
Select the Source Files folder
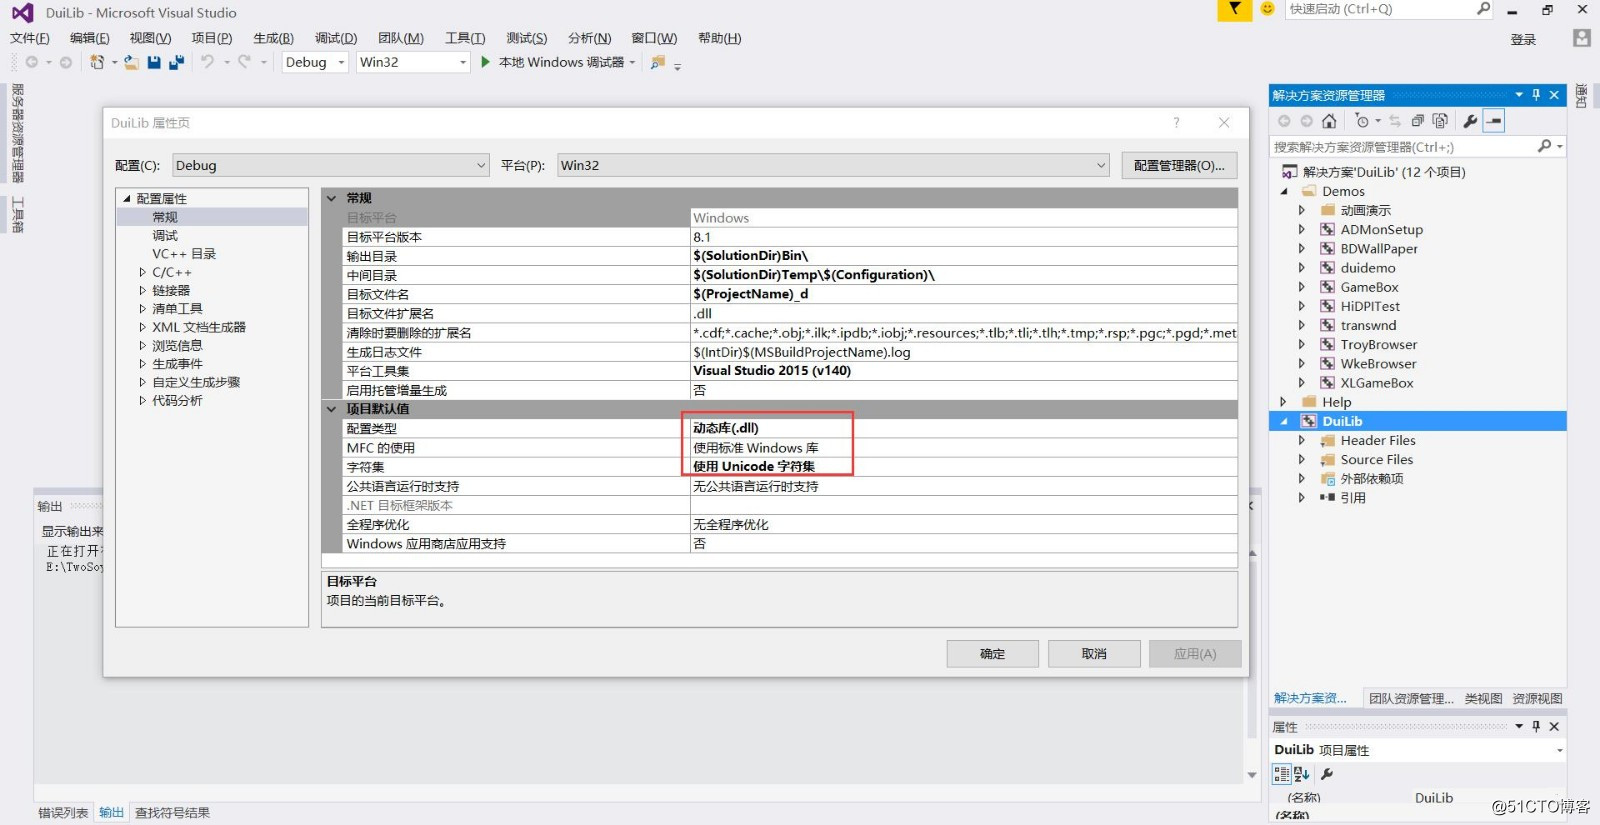(x=1377, y=460)
